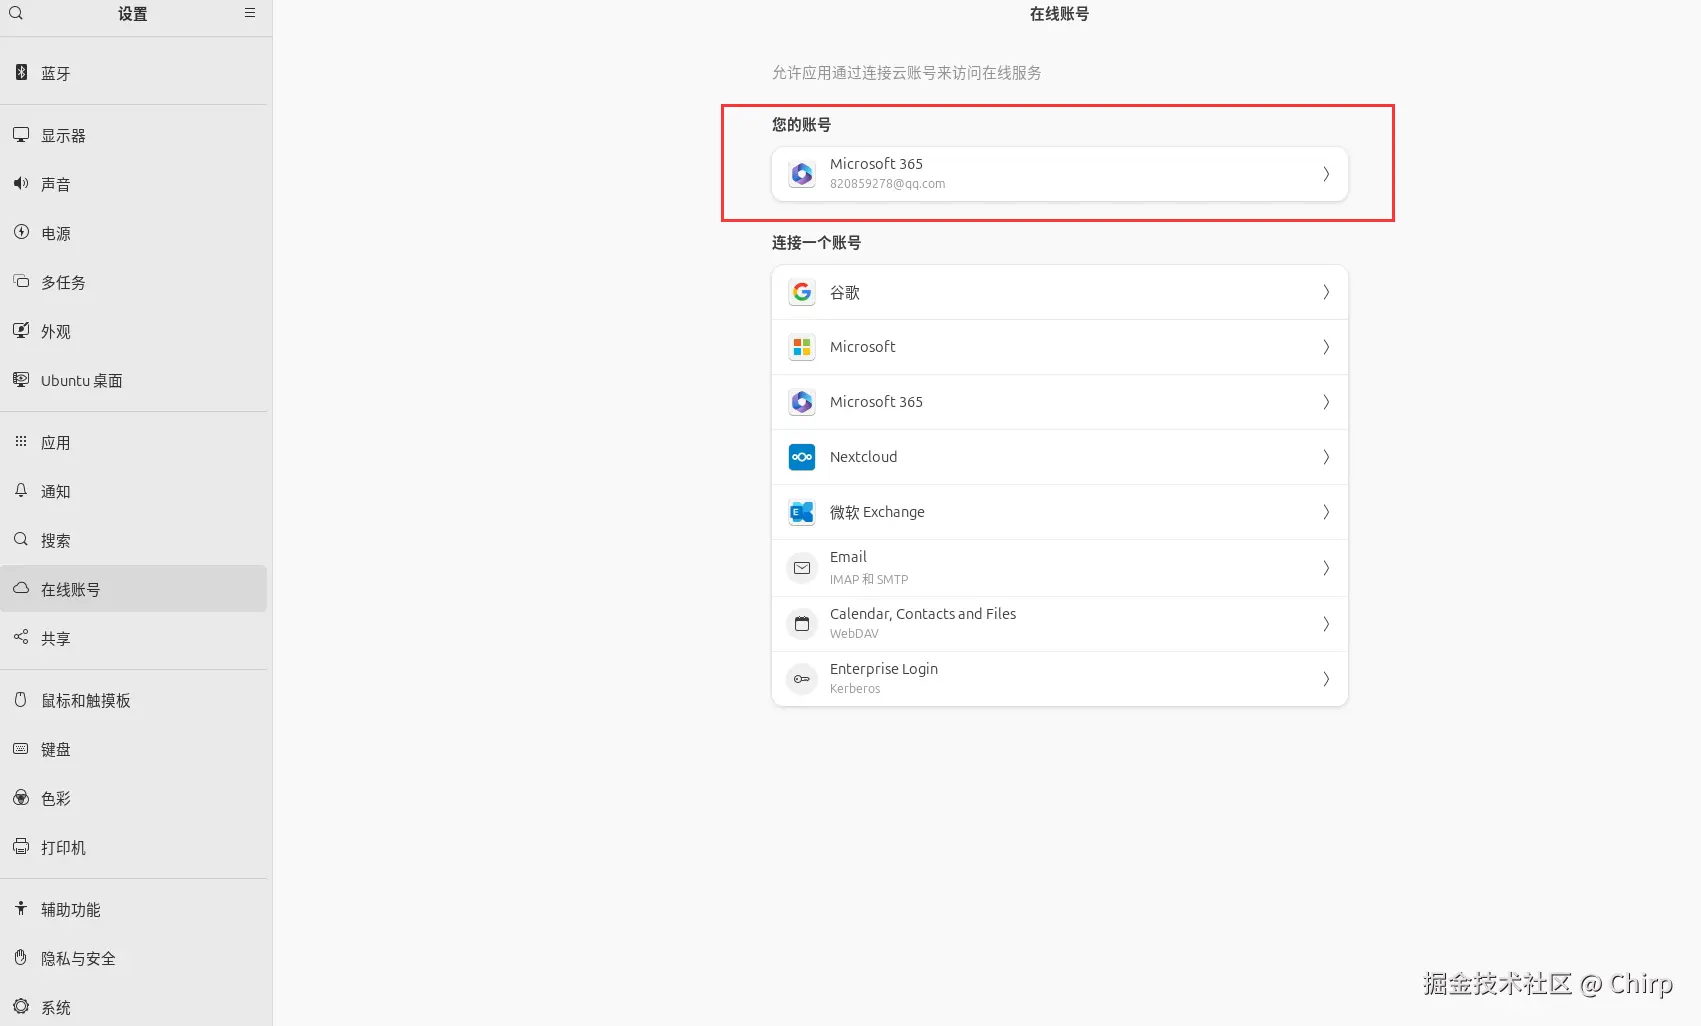Click the Search (搜索) magnifier sidebar icon
The width and height of the screenshot is (1701, 1026).
21,539
